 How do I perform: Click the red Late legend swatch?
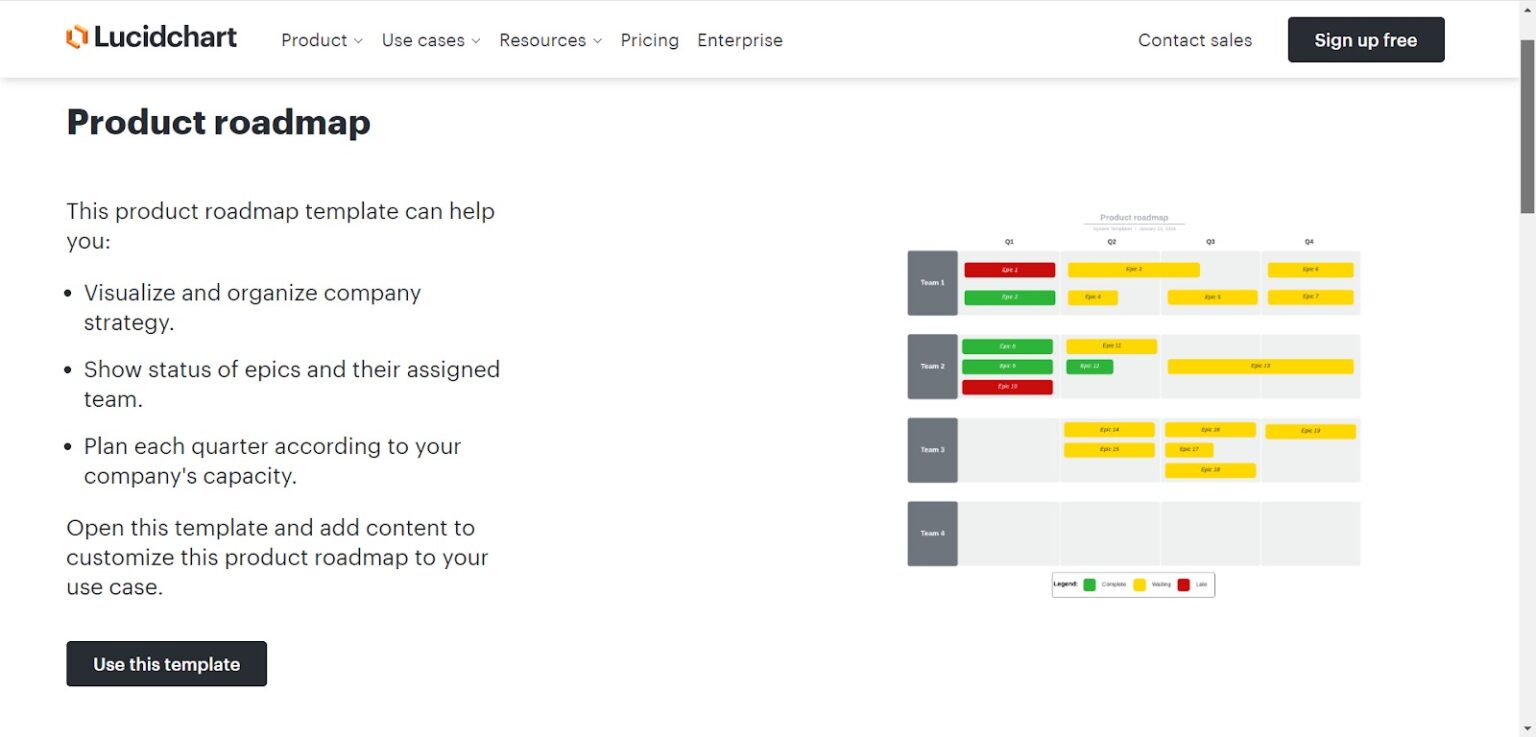1183,585
